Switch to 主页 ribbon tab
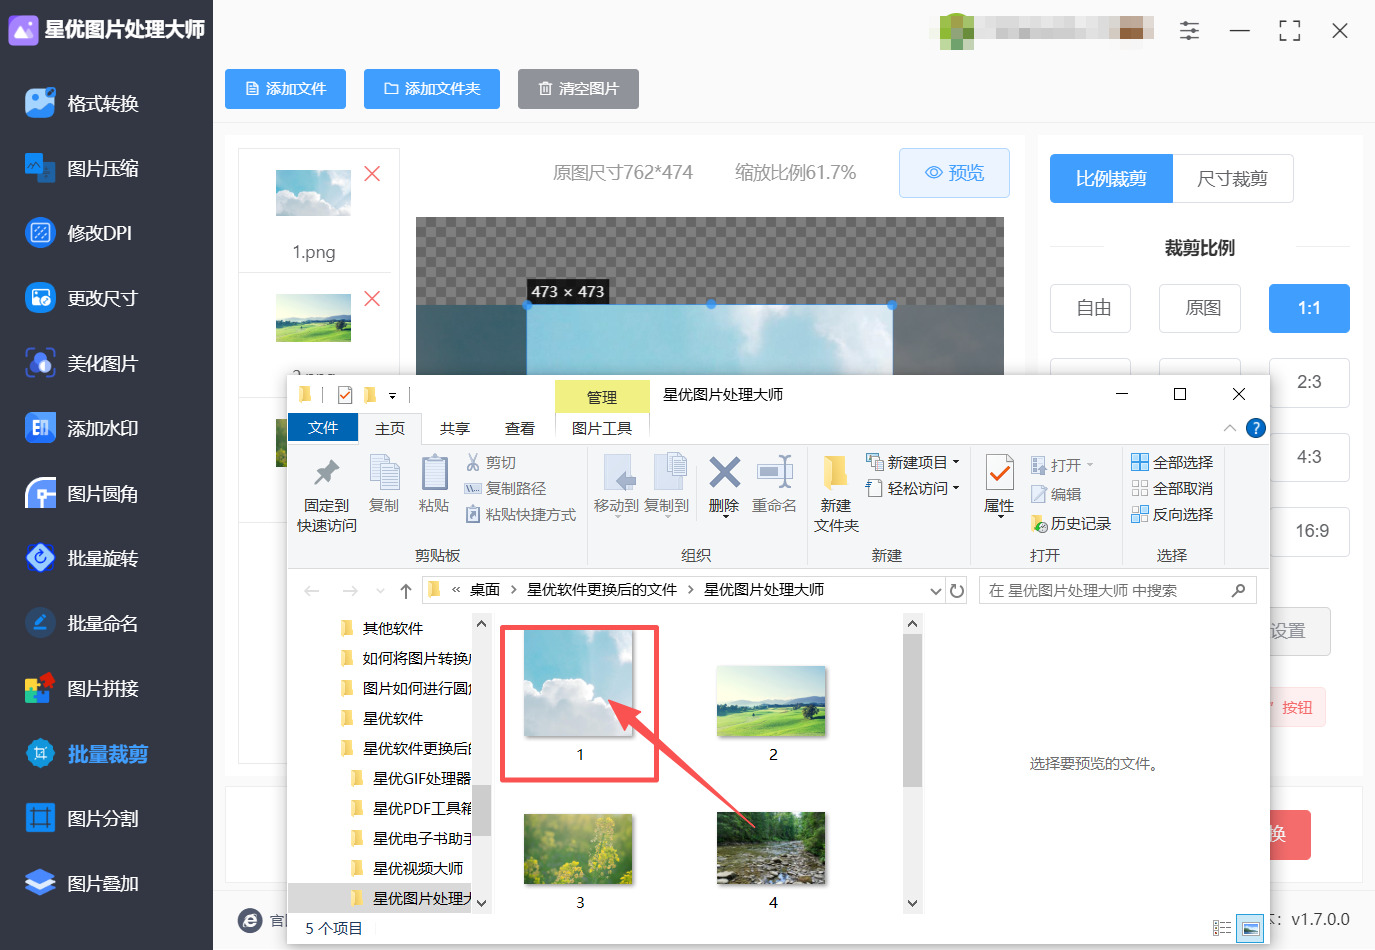The height and width of the screenshot is (950, 1375). point(390,428)
